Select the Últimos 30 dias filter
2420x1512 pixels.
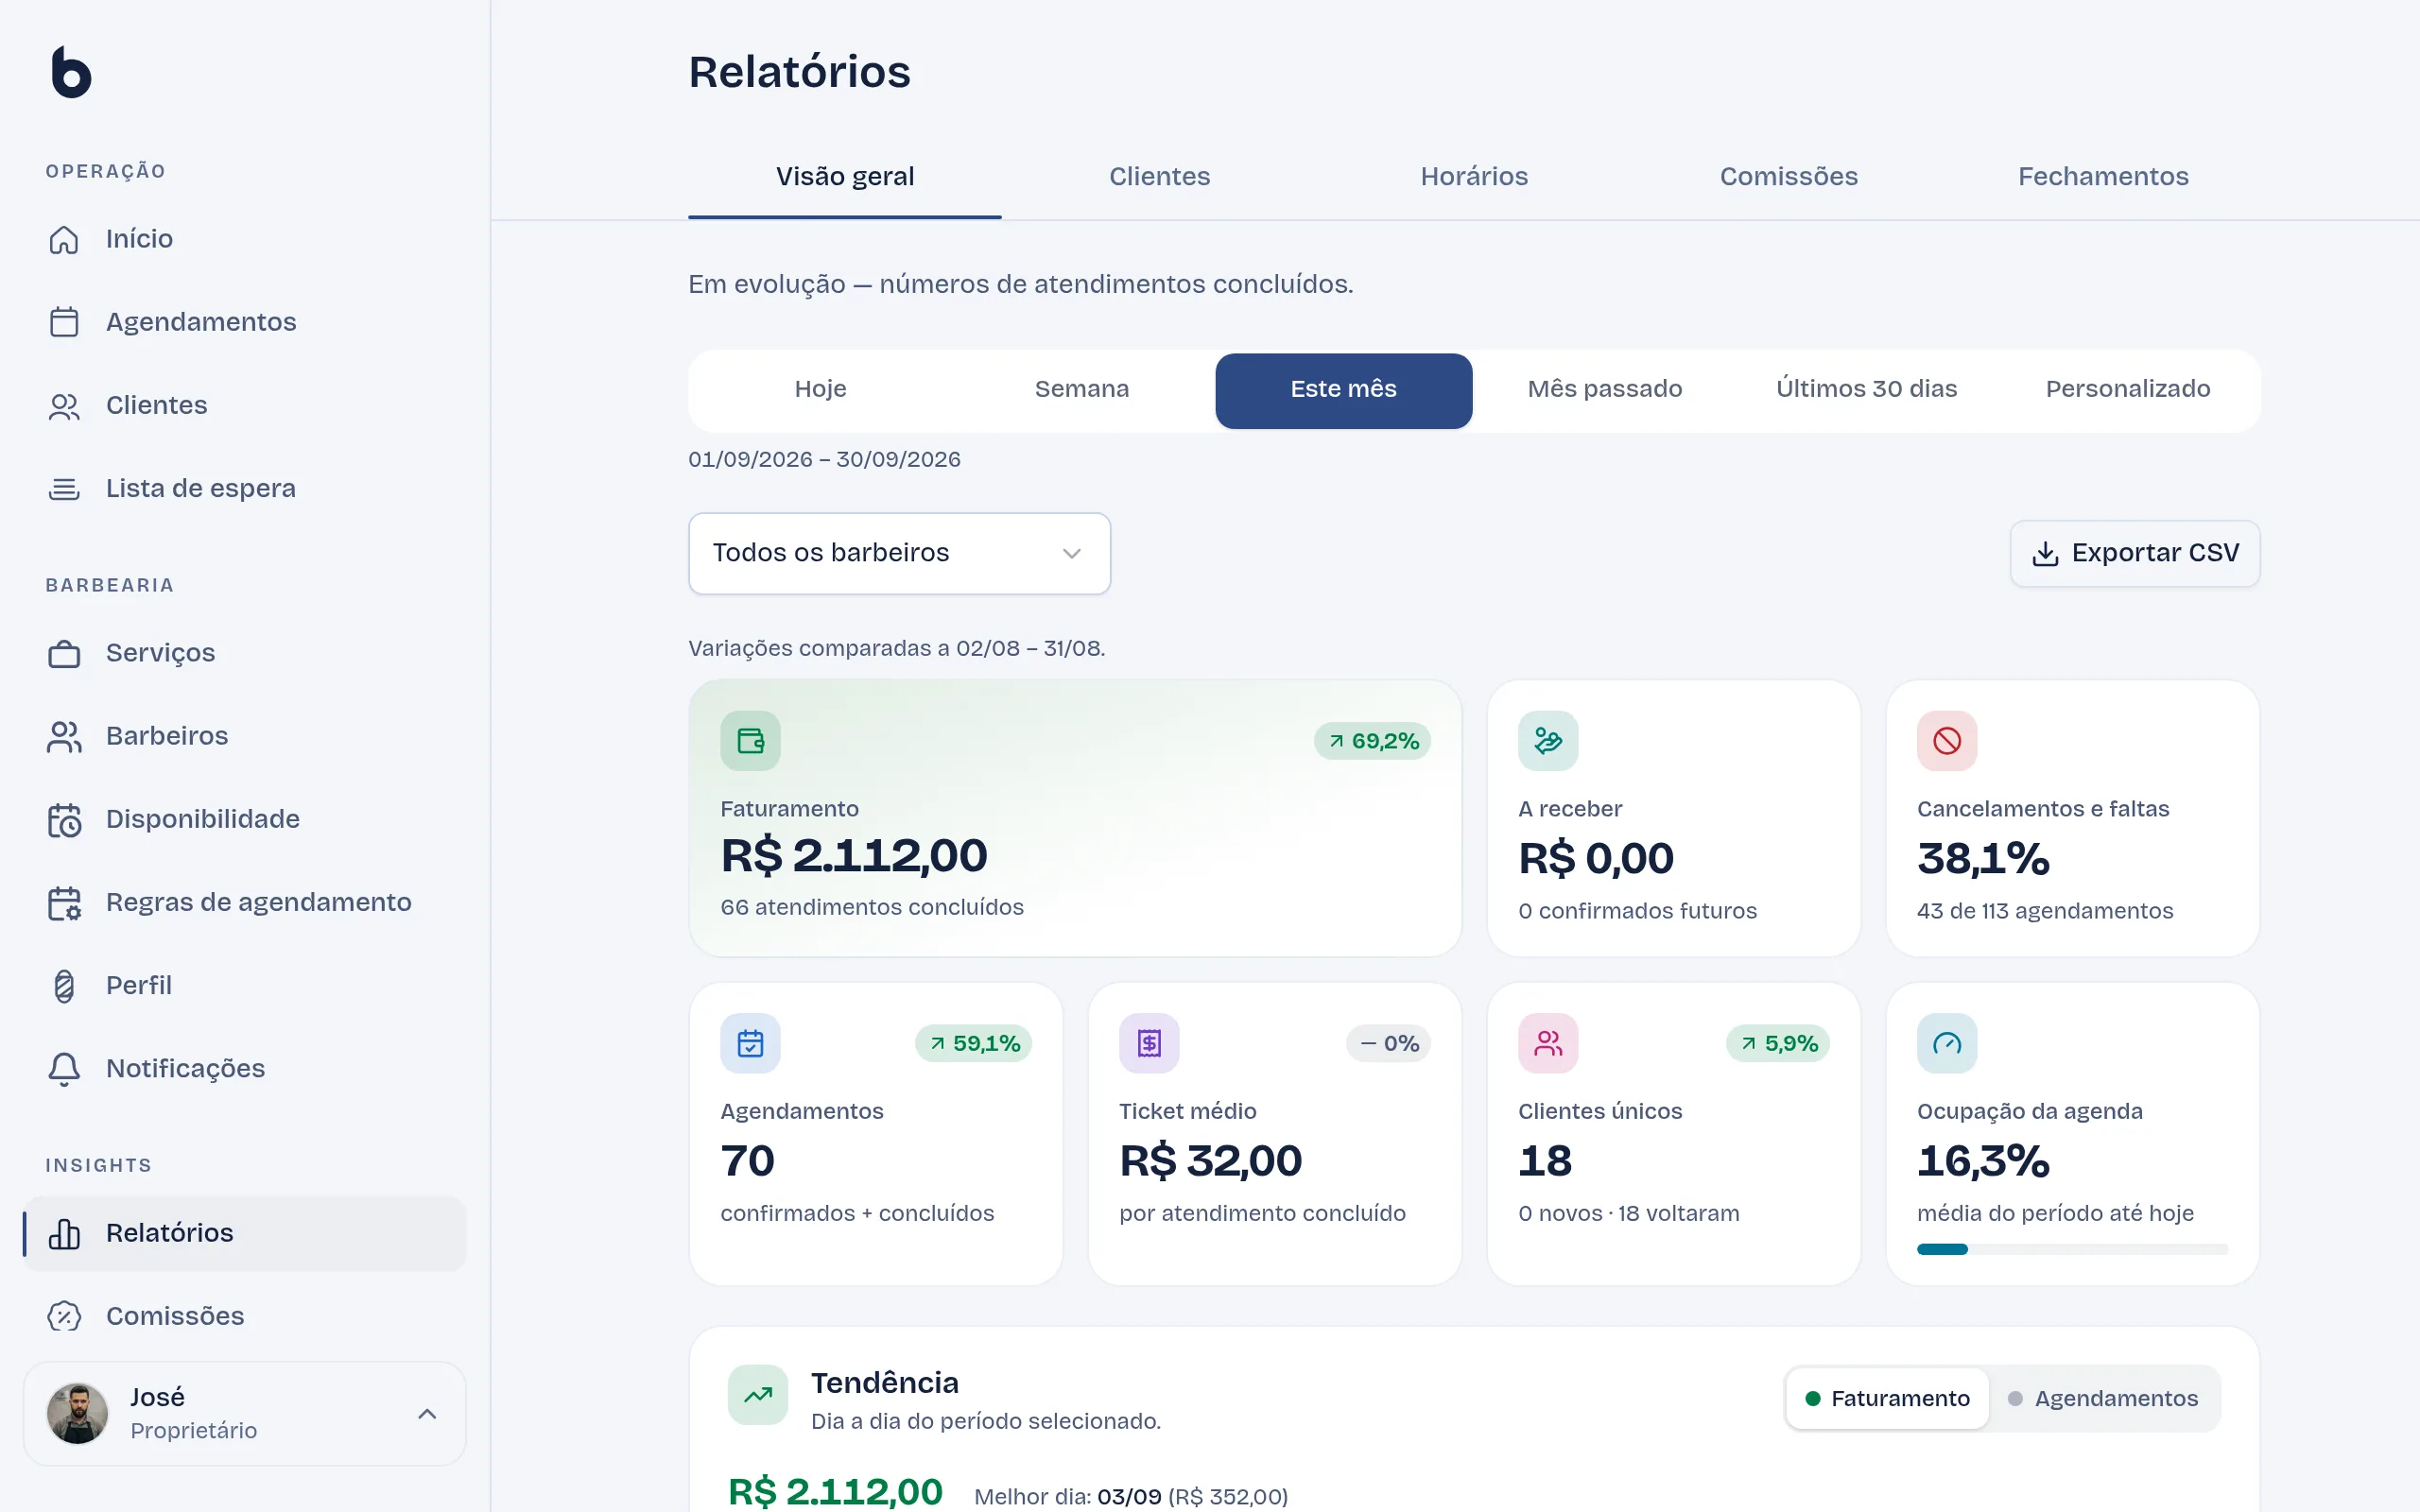(1866, 390)
